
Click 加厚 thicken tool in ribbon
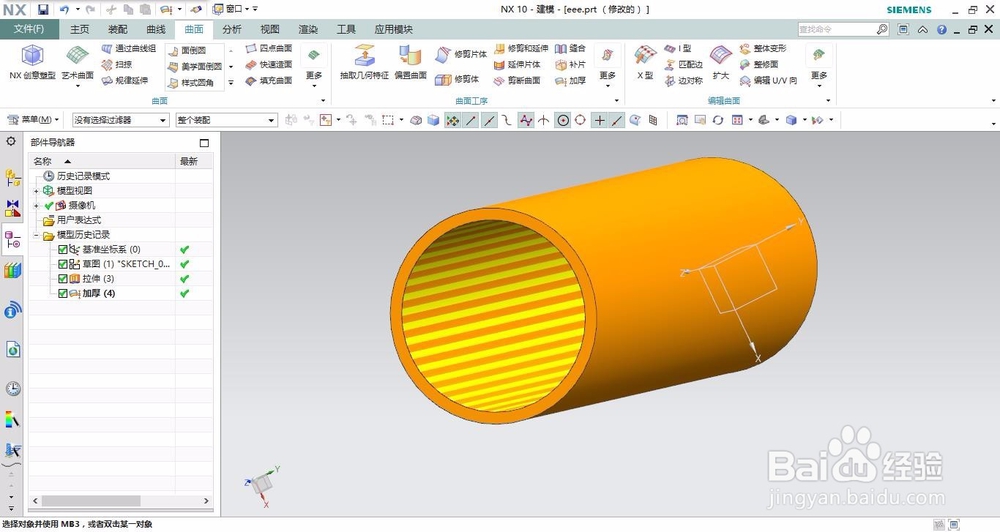[570, 80]
